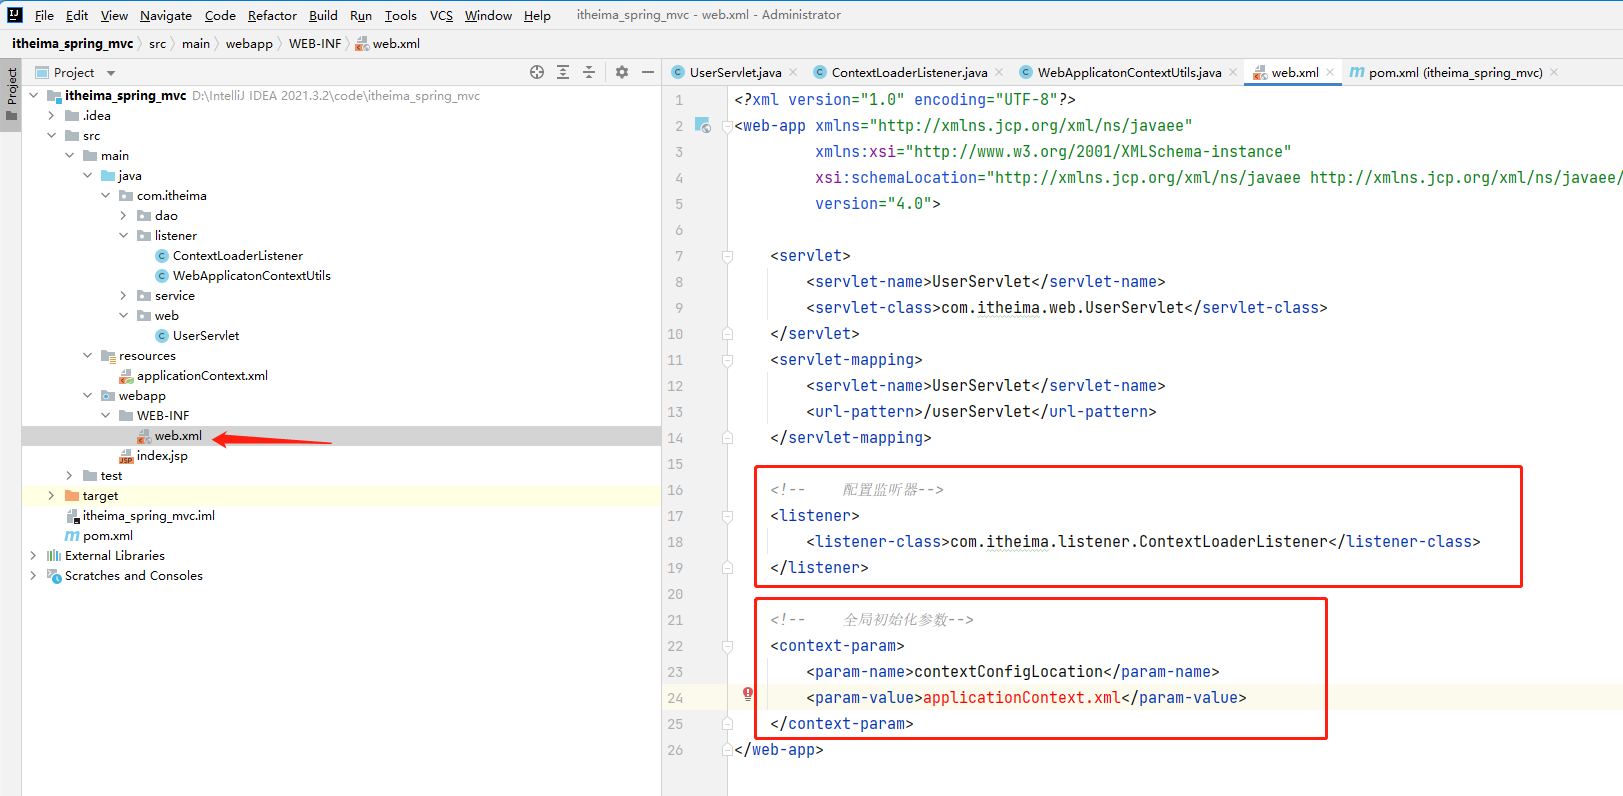The height and width of the screenshot is (796, 1623).
Task: Click the Expand All icon in Project panel
Action: coord(563,72)
